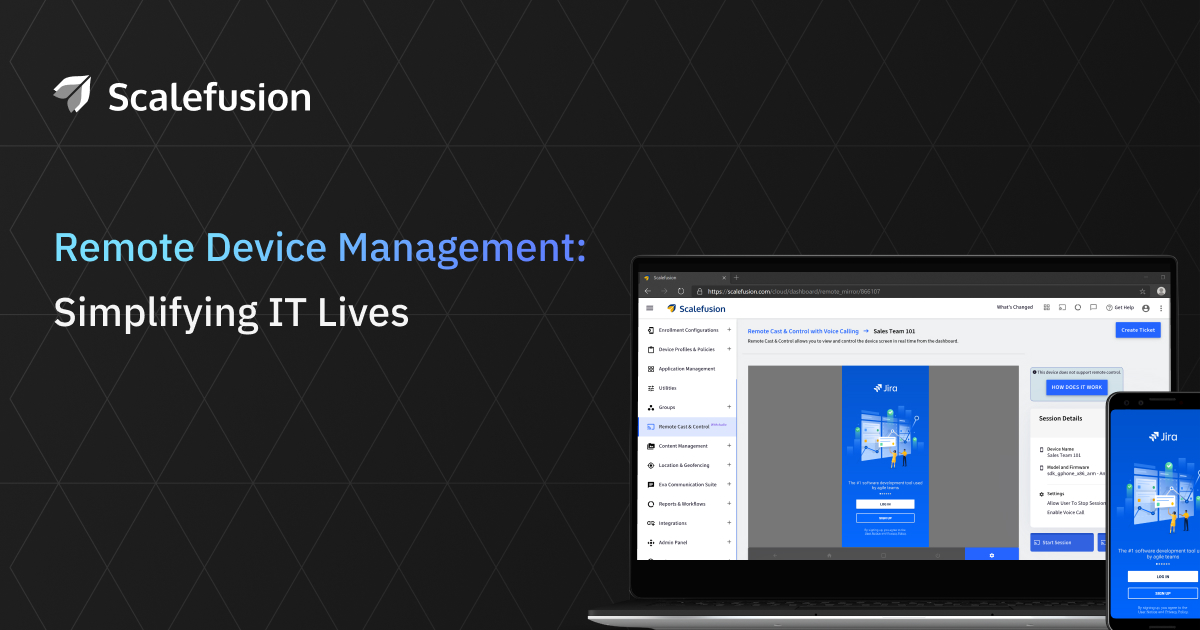This screenshot has width=1200, height=630.
Task: Click the Start Session button
Action: 1062,542
